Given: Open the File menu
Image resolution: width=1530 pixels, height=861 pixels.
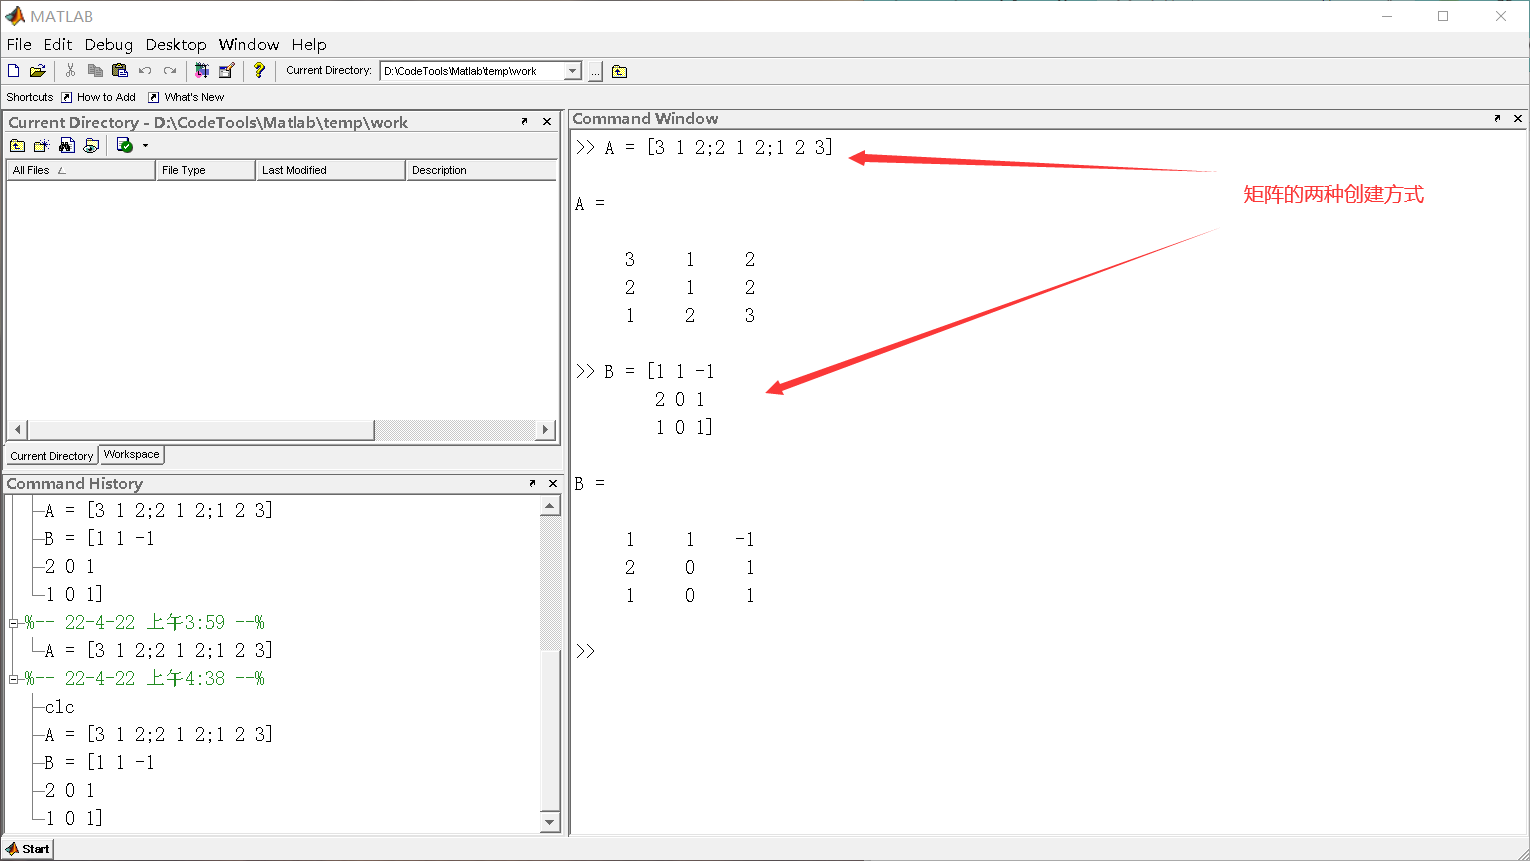Looking at the screenshot, I should (19, 44).
